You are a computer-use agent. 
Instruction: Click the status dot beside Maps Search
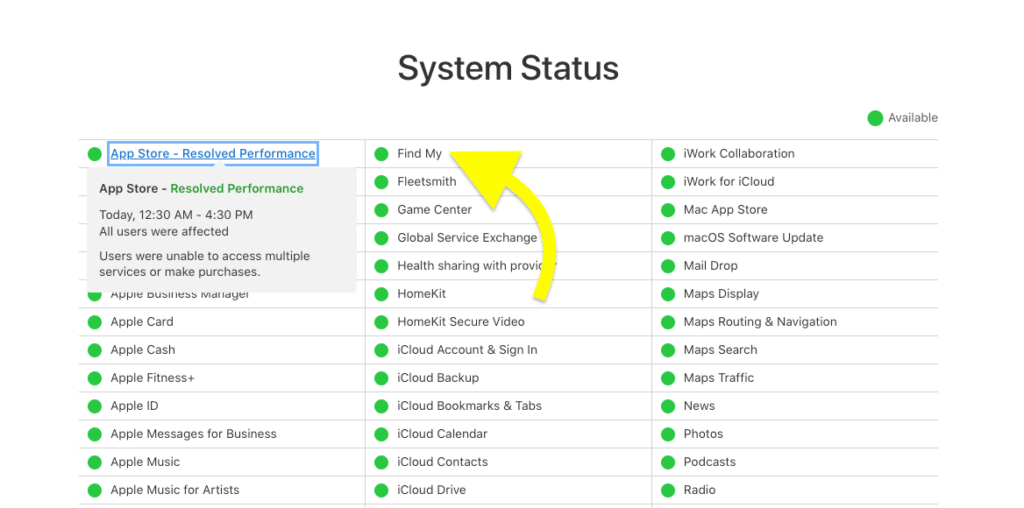(667, 351)
